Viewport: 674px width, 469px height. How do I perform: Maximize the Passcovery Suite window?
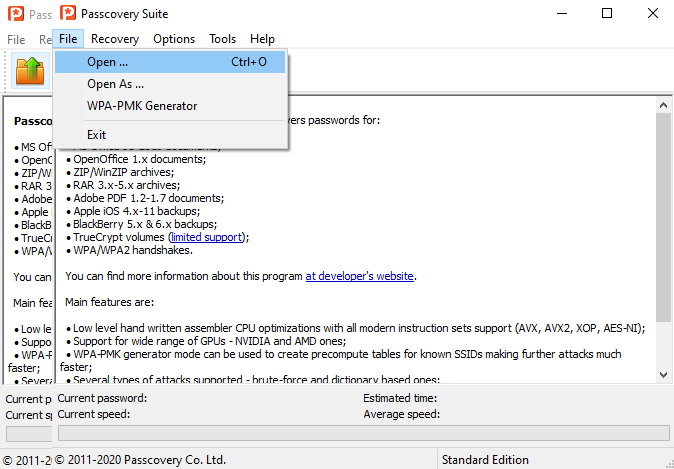607,14
